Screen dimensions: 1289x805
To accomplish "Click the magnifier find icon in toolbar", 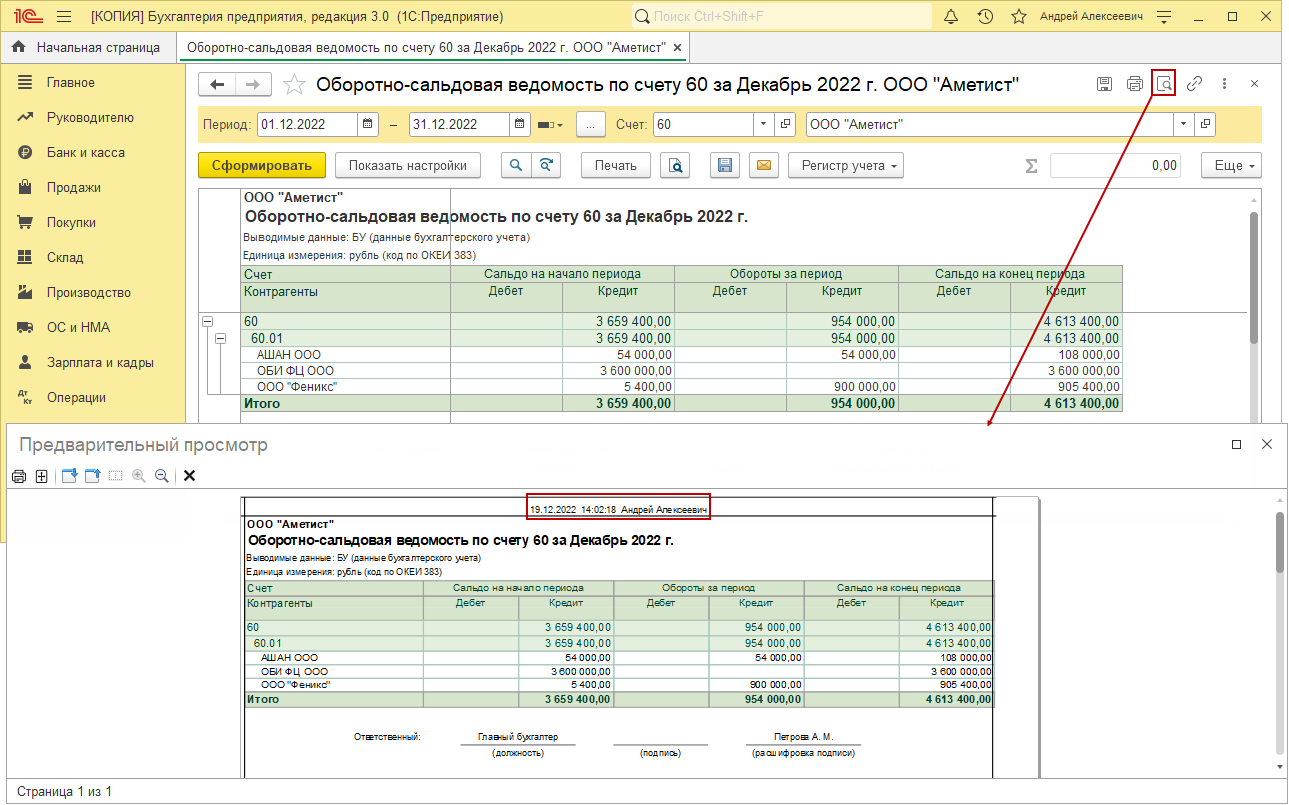I will pyautogui.click(x=516, y=166).
